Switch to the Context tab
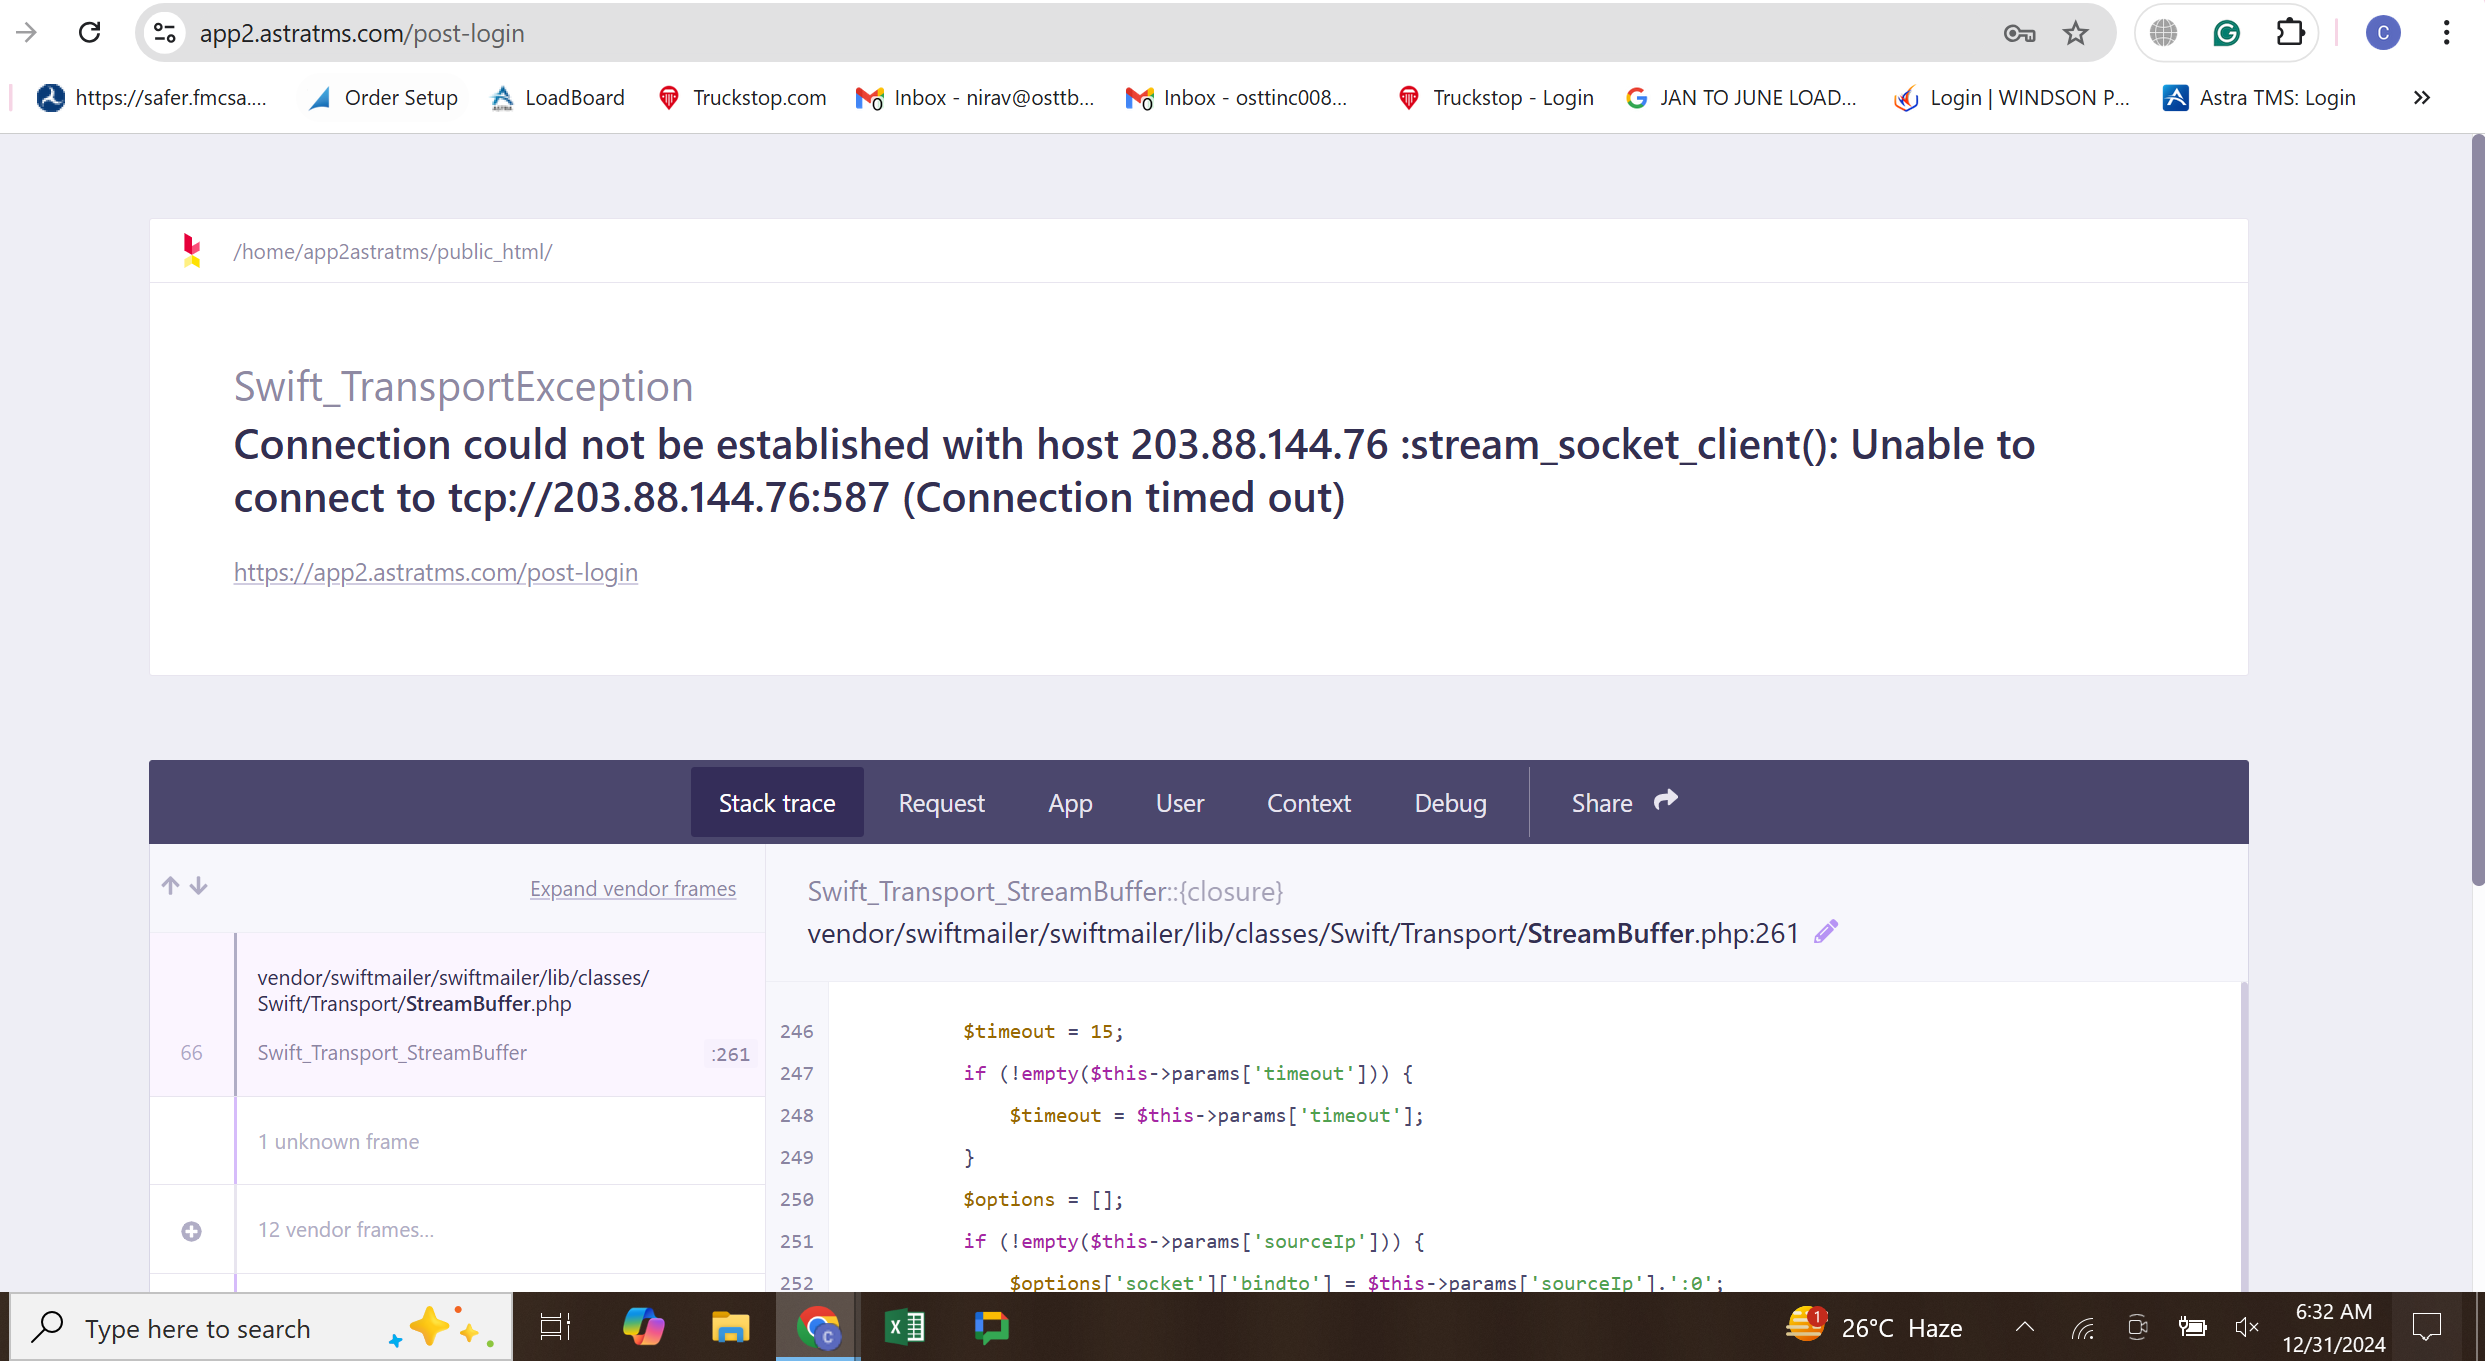2485x1361 pixels. pos(1308,802)
